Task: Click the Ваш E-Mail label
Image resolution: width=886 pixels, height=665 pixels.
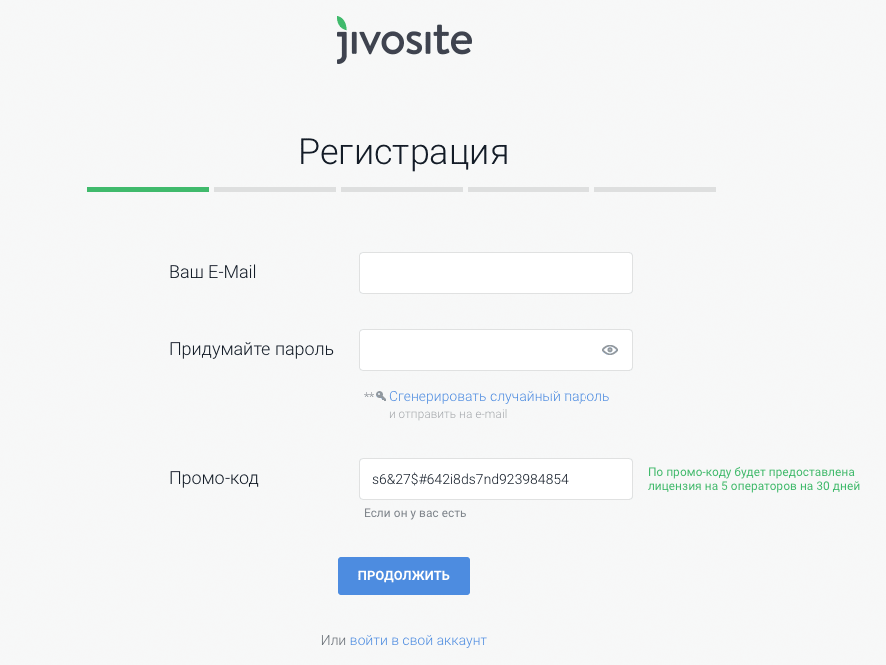Action: [x=213, y=272]
